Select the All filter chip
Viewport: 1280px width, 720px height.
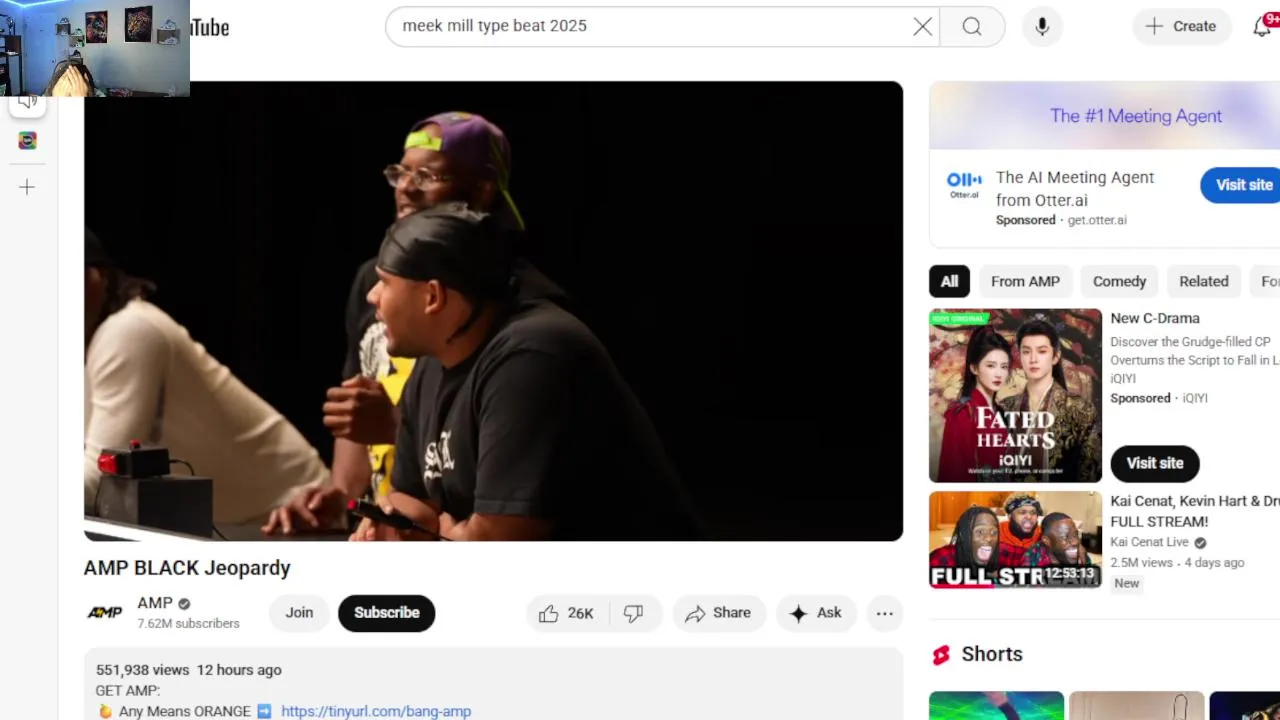click(x=949, y=281)
